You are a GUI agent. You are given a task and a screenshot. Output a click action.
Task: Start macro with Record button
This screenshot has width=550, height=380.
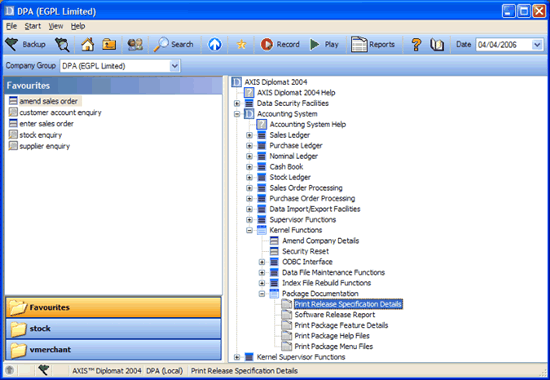coord(280,45)
